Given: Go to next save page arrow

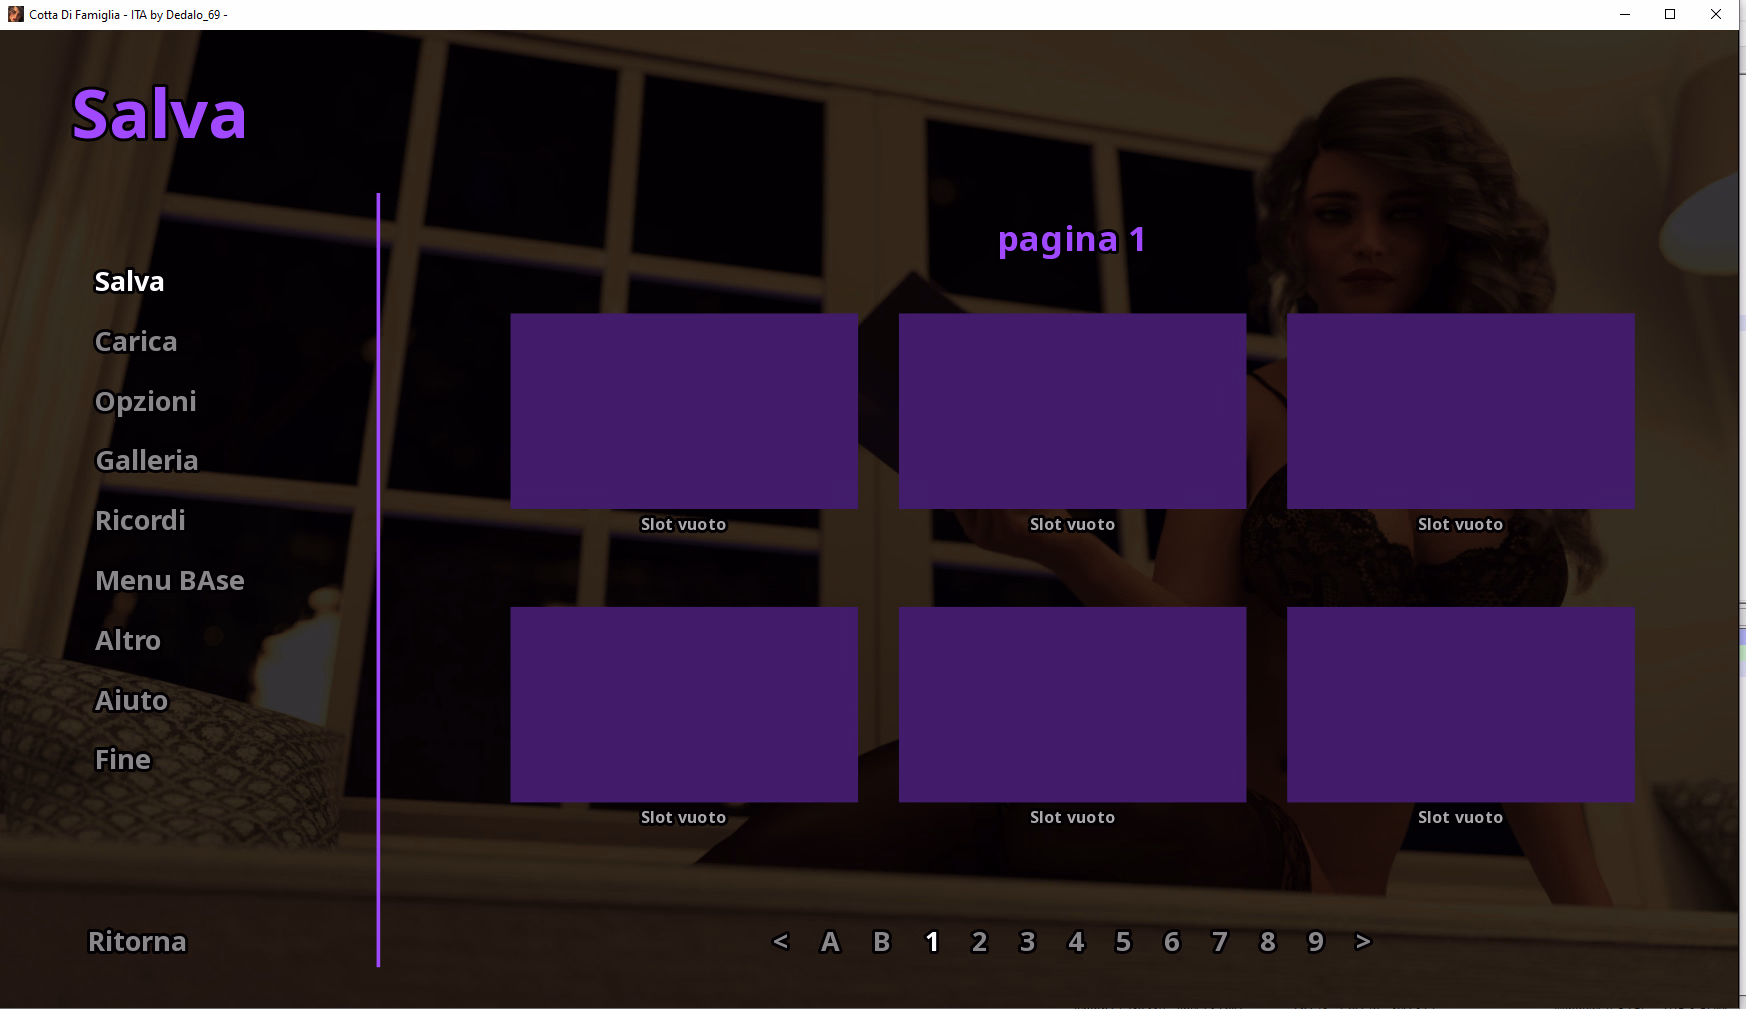Looking at the screenshot, I should 1363,942.
